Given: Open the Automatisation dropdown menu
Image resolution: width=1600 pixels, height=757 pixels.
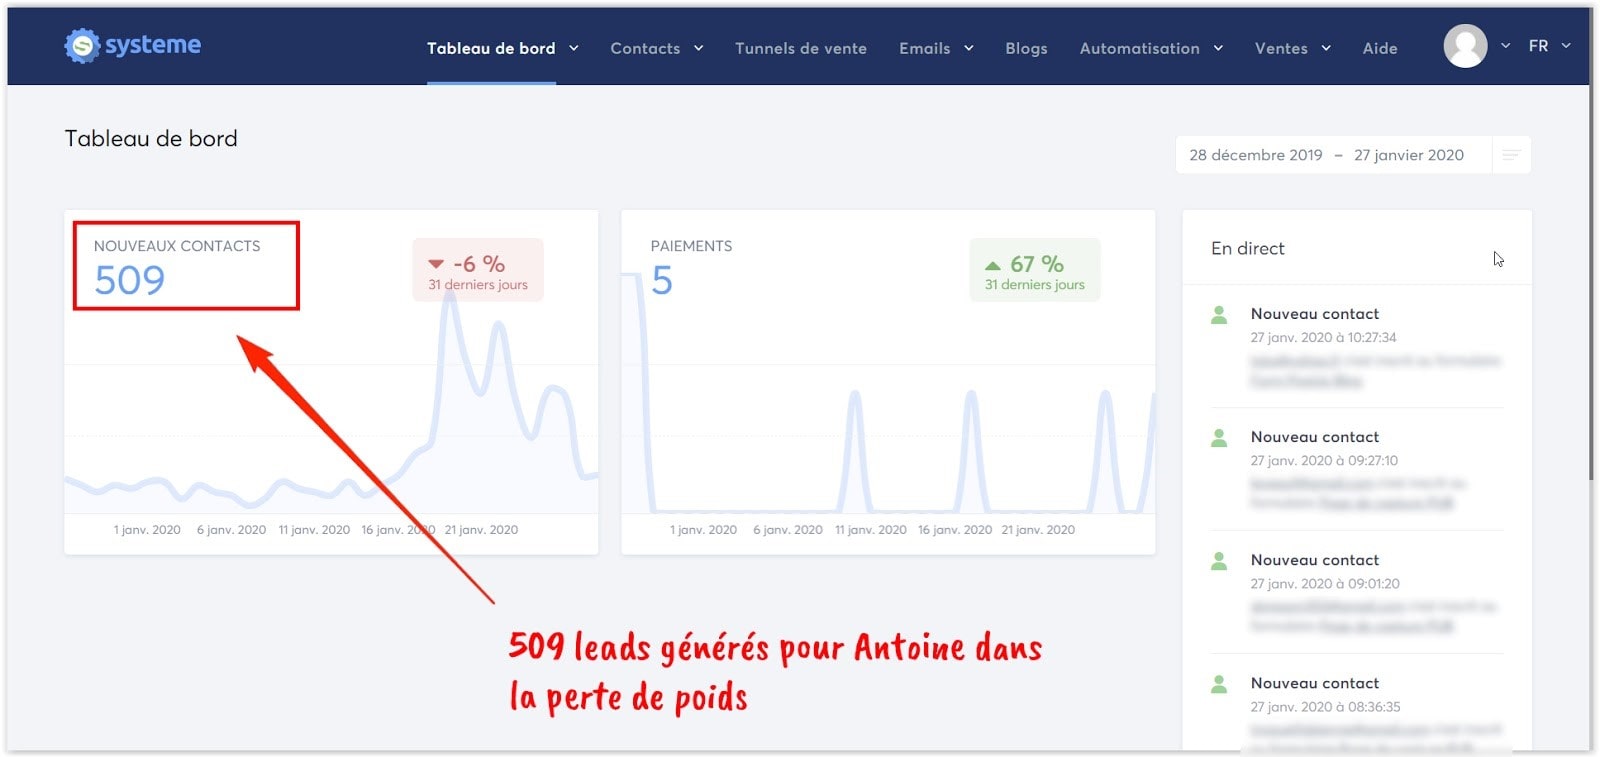Looking at the screenshot, I should pos(1150,48).
